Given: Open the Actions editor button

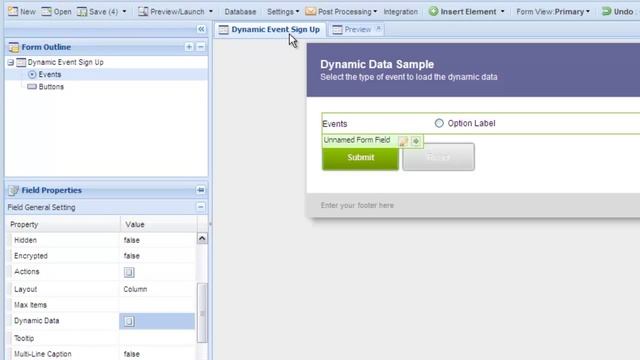Looking at the screenshot, I should tap(129, 272).
